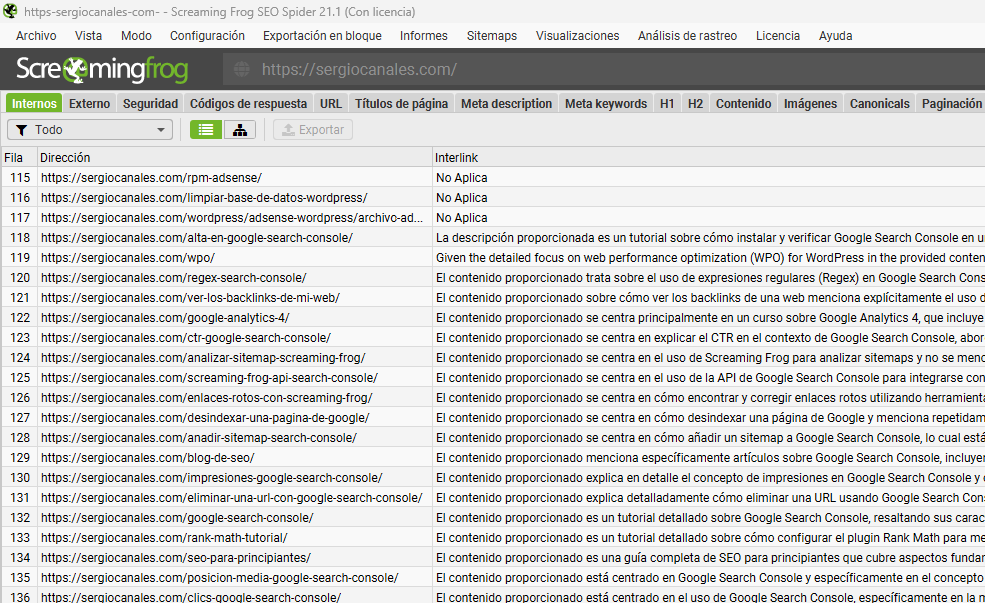The width and height of the screenshot is (985, 603).
Task: Open the Archivo menu
Action: (36, 36)
